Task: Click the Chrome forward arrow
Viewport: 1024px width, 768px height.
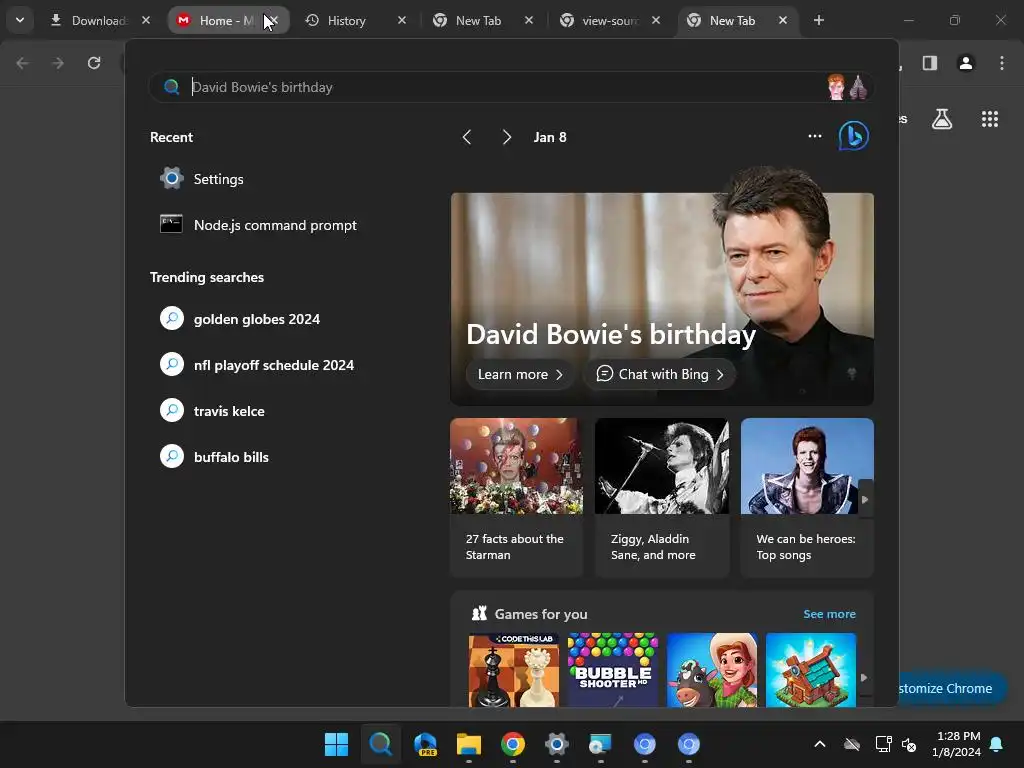Action: pyautogui.click(x=58, y=63)
